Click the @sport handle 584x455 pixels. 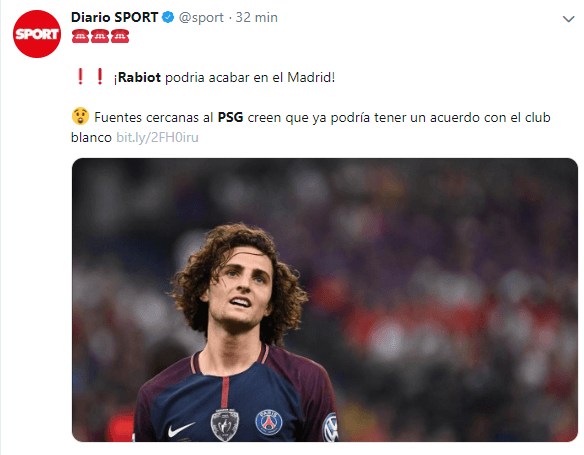(201, 18)
